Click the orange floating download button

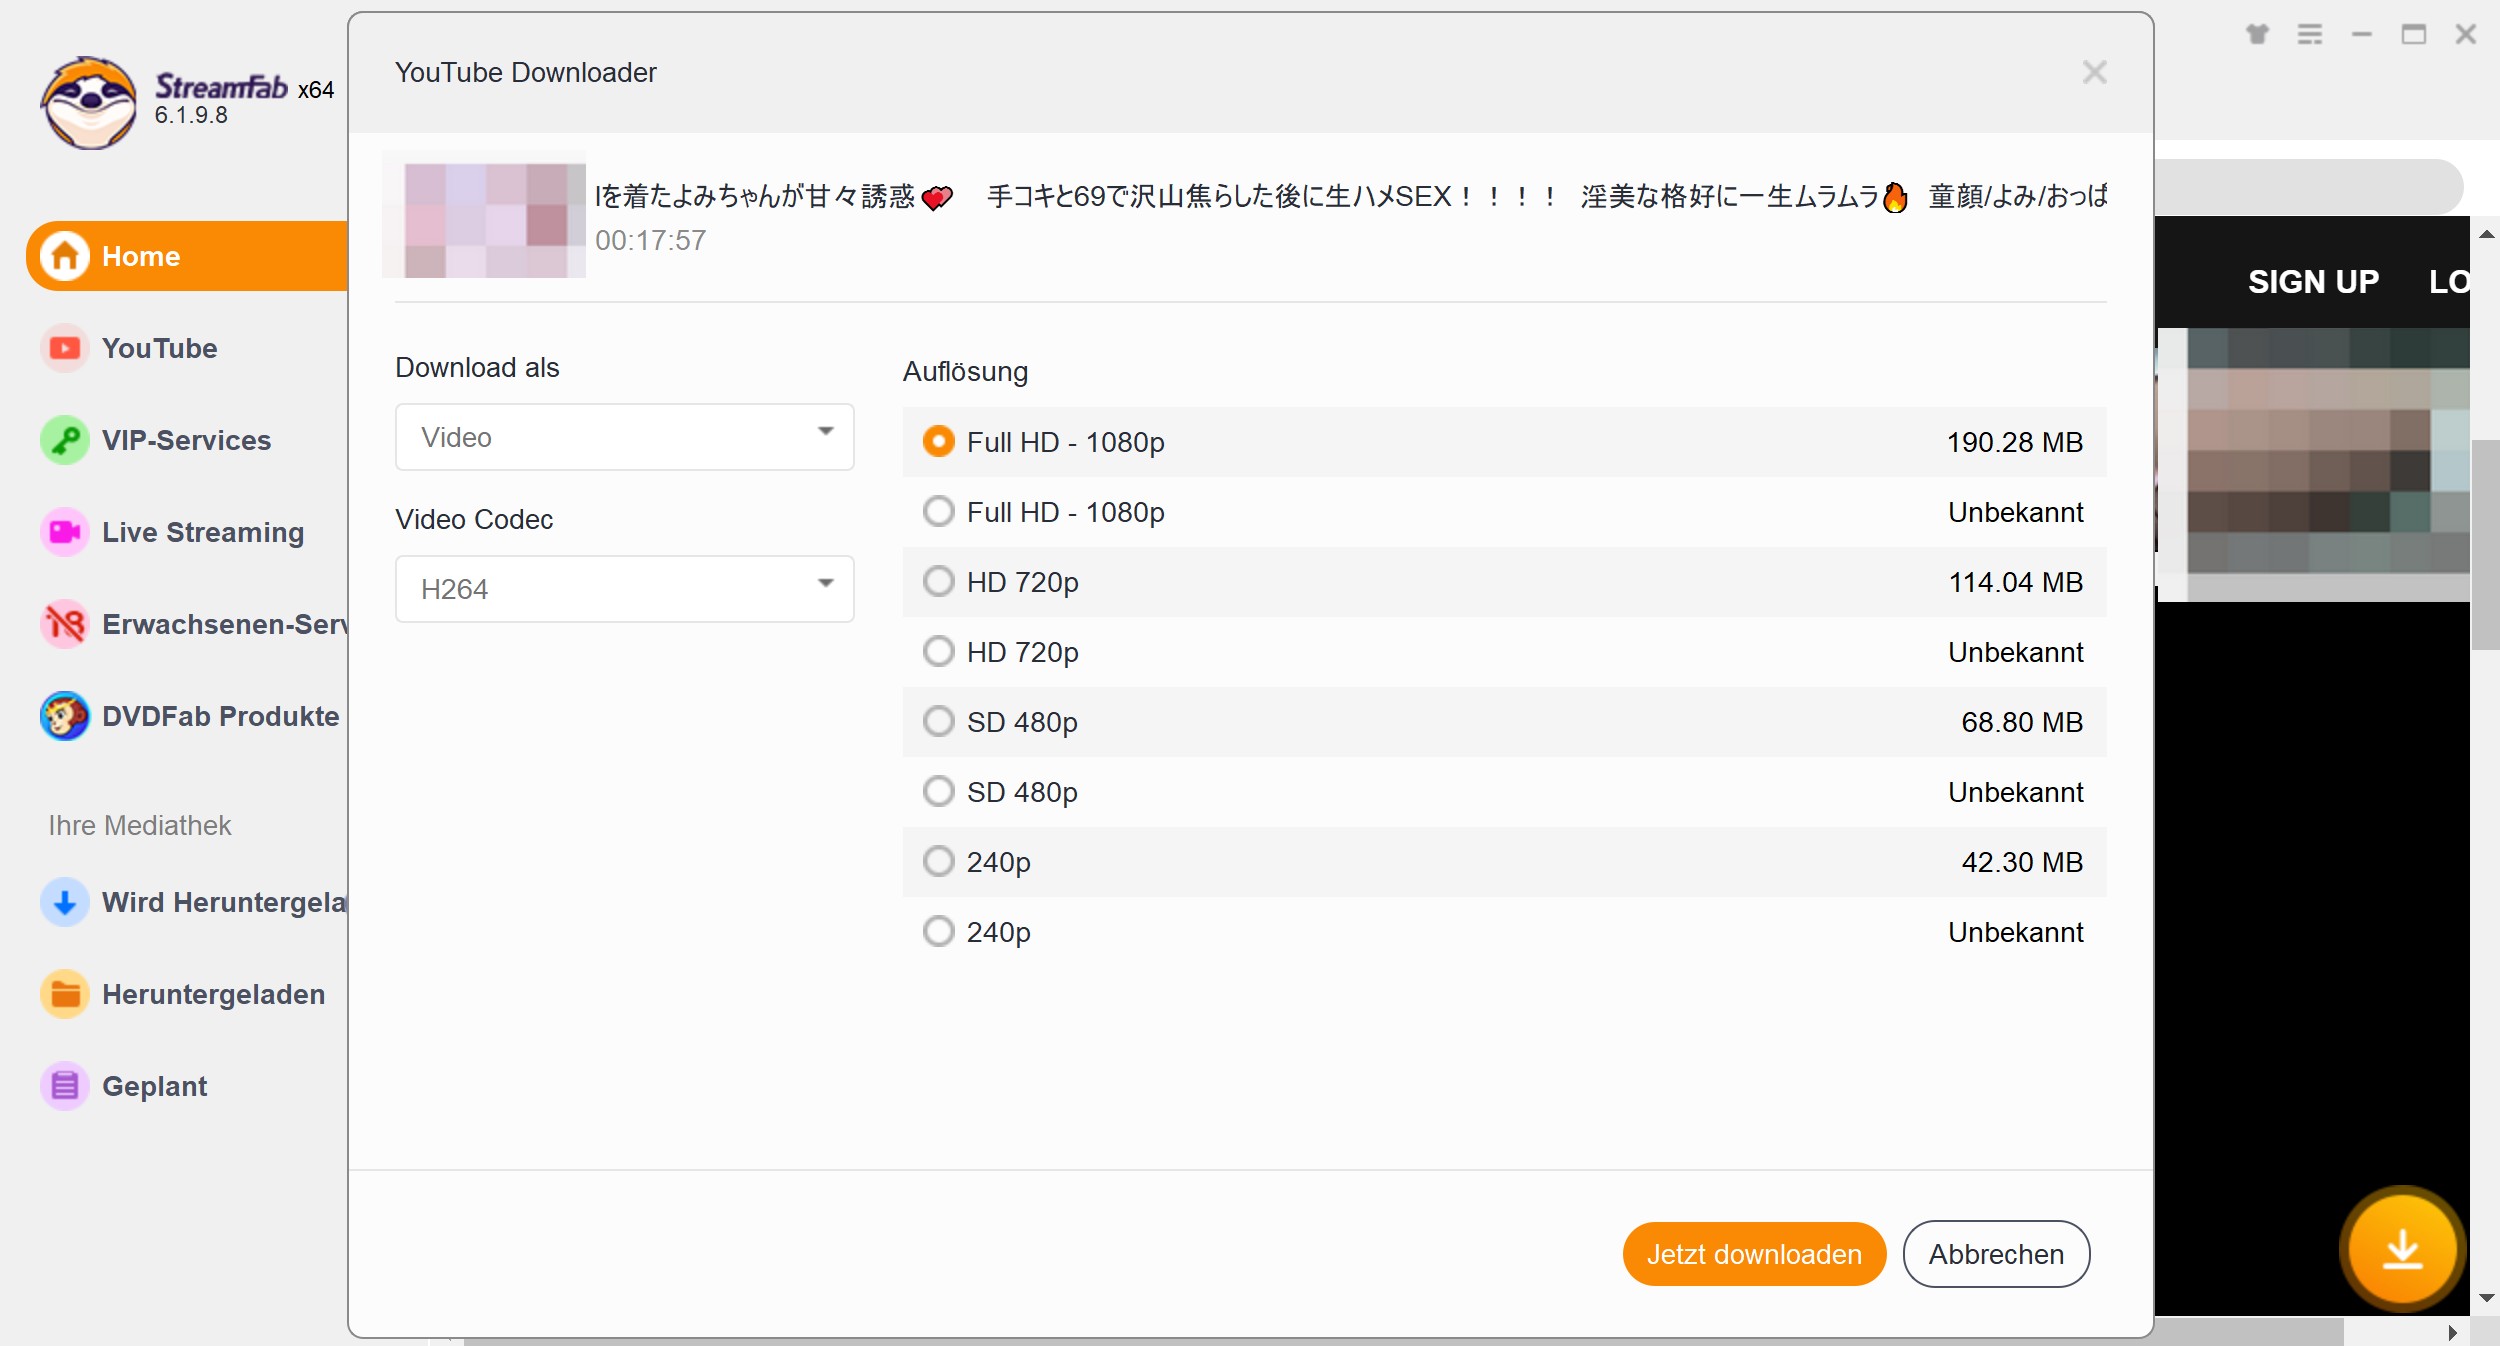[x=2402, y=1249]
